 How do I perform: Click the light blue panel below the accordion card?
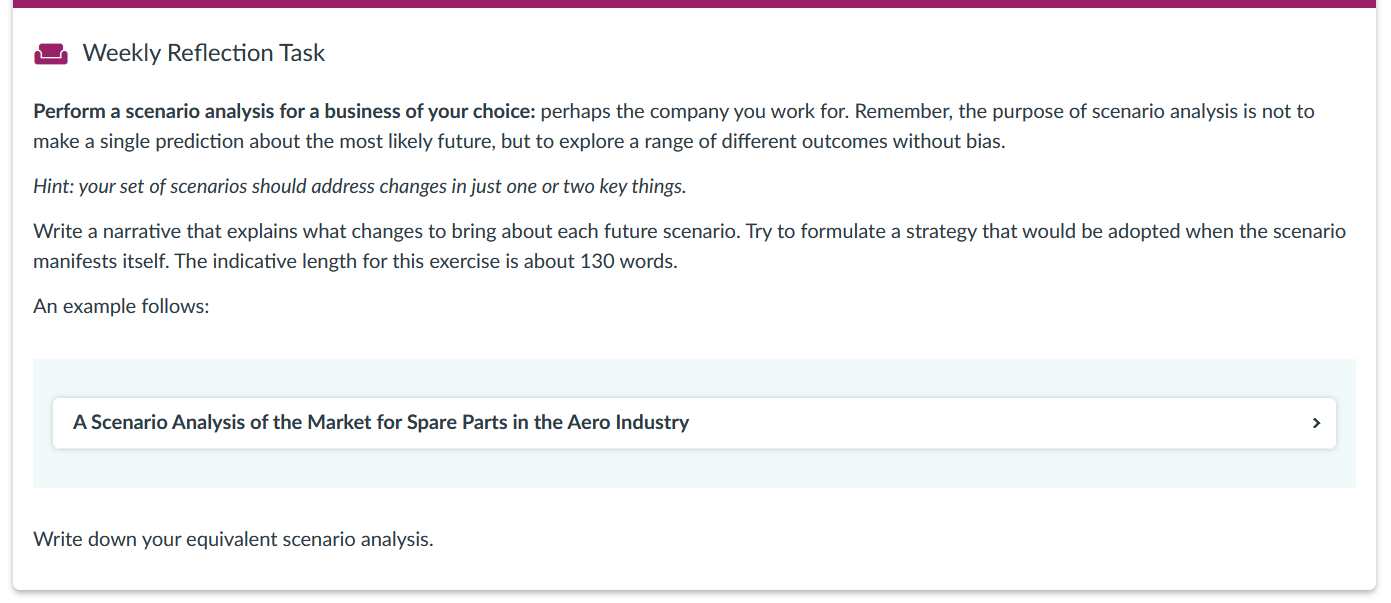point(694,469)
